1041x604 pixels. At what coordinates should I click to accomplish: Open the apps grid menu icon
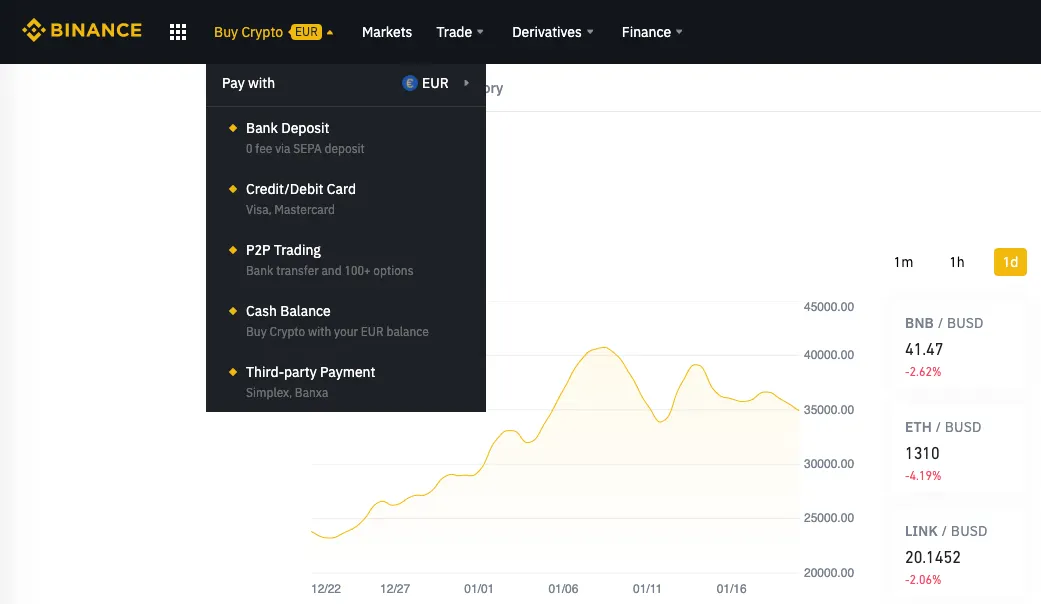178,32
